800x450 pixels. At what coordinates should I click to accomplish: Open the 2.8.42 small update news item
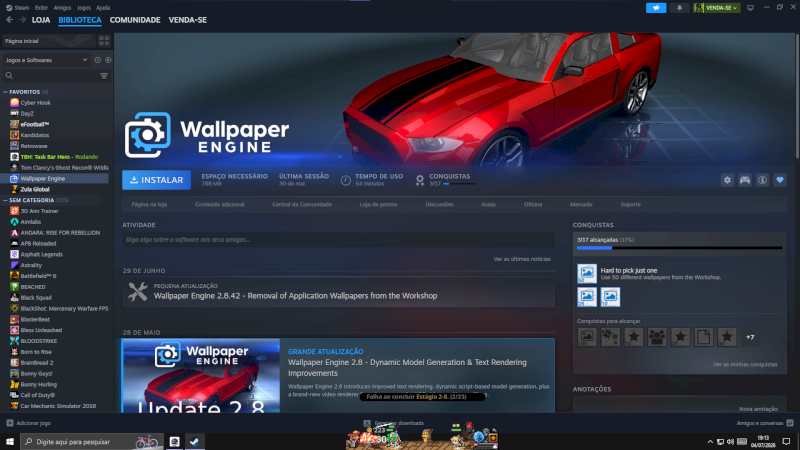(339, 292)
